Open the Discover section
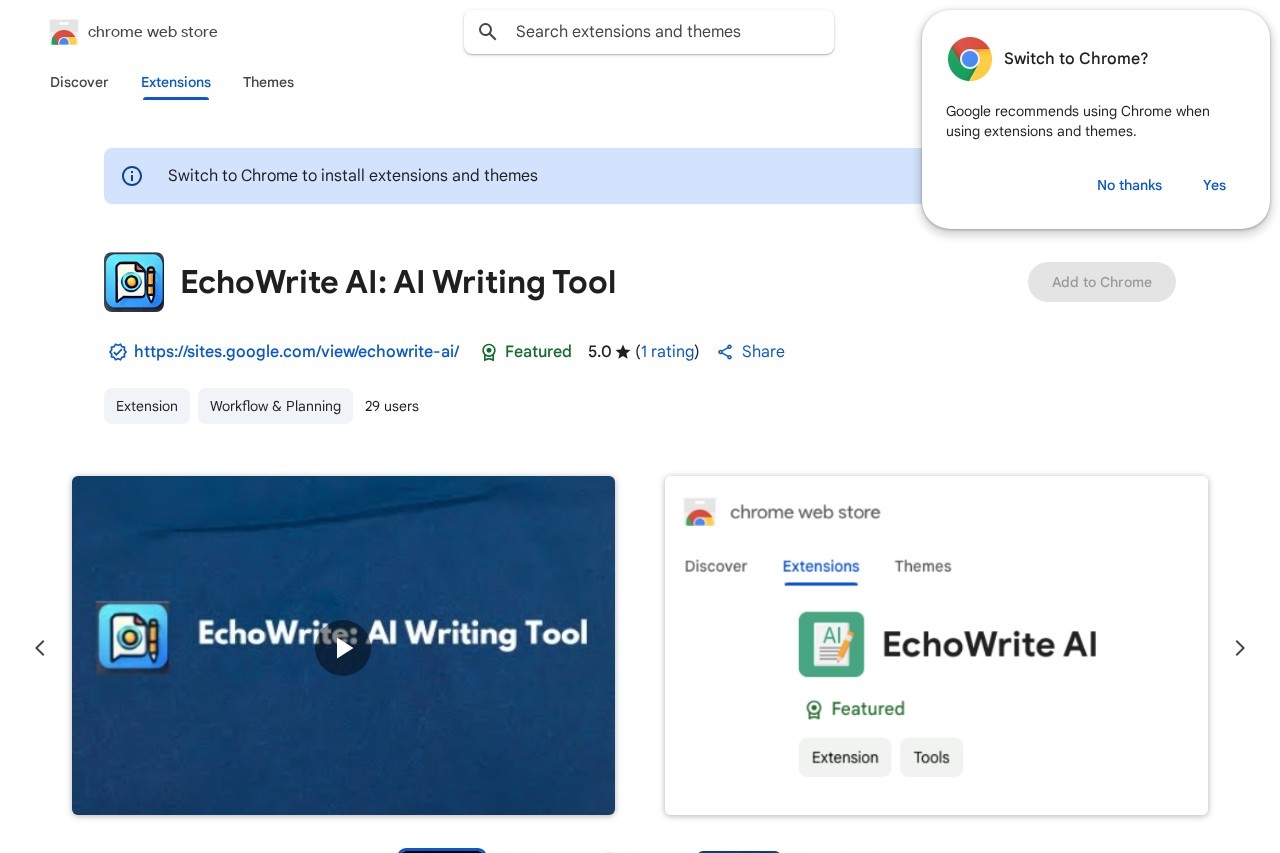Image resolution: width=1280 pixels, height=853 pixels. click(x=79, y=82)
